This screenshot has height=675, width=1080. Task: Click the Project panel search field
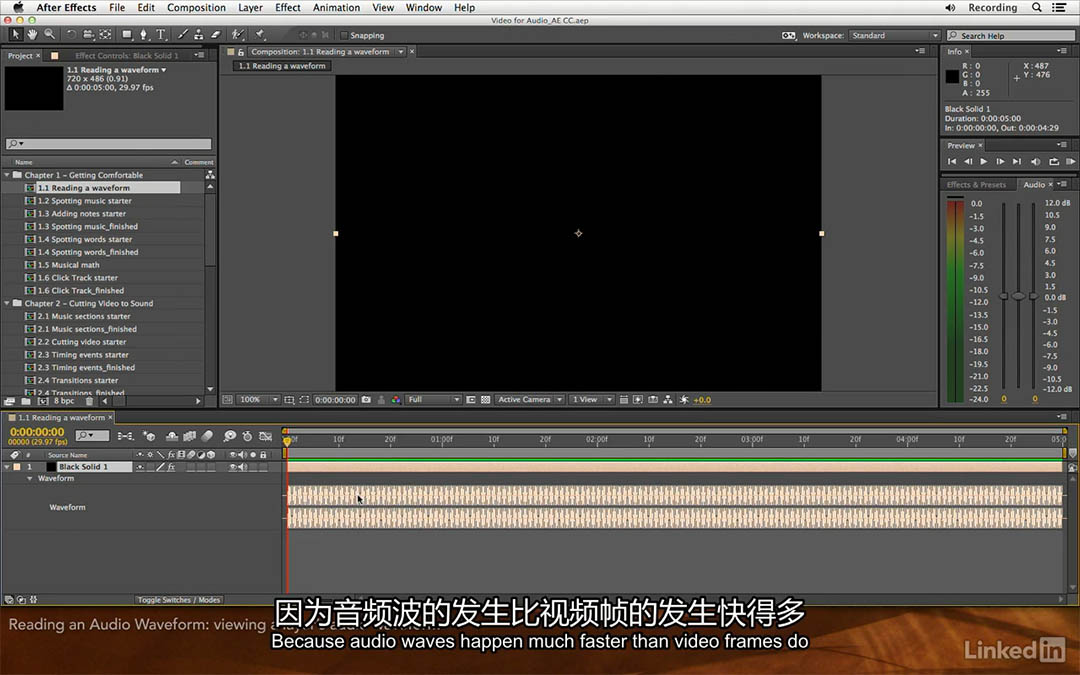pos(109,143)
